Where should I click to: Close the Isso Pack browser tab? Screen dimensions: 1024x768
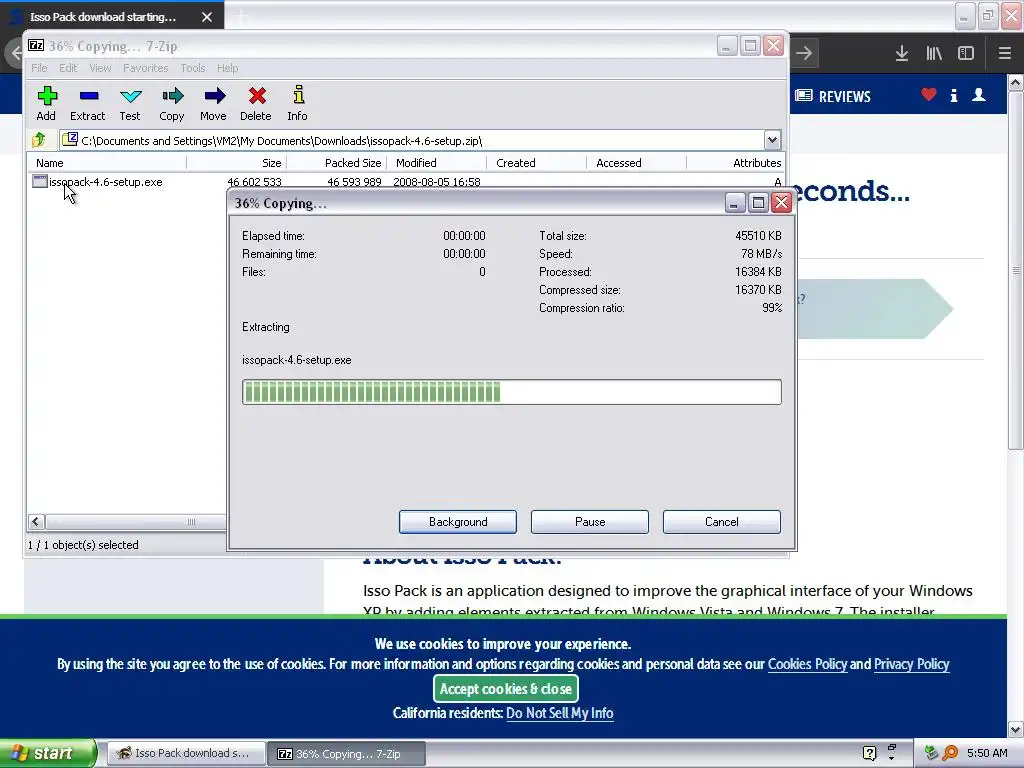[x=206, y=17]
